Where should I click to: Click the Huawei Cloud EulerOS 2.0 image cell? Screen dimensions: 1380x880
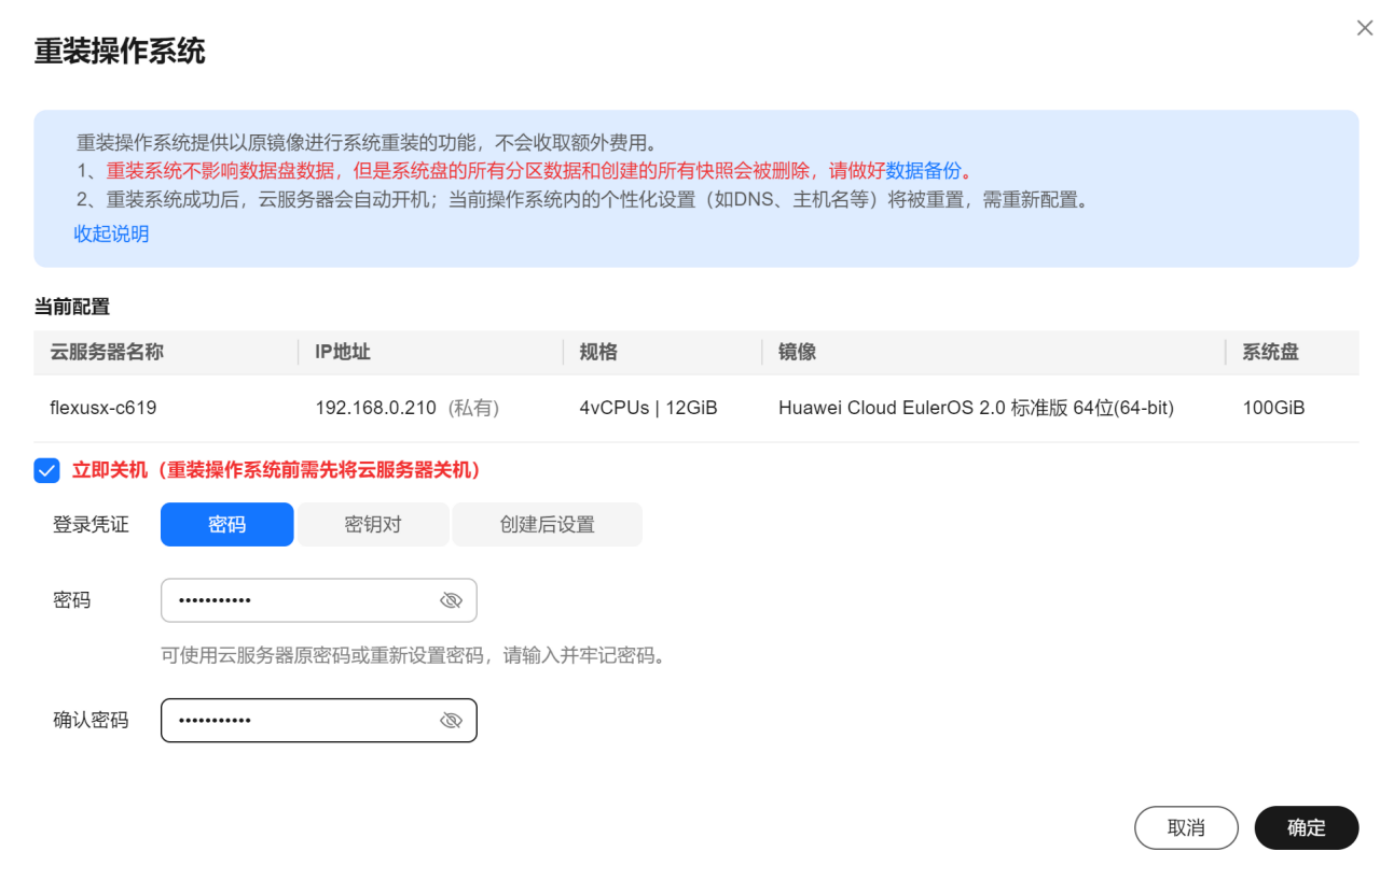(x=976, y=408)
